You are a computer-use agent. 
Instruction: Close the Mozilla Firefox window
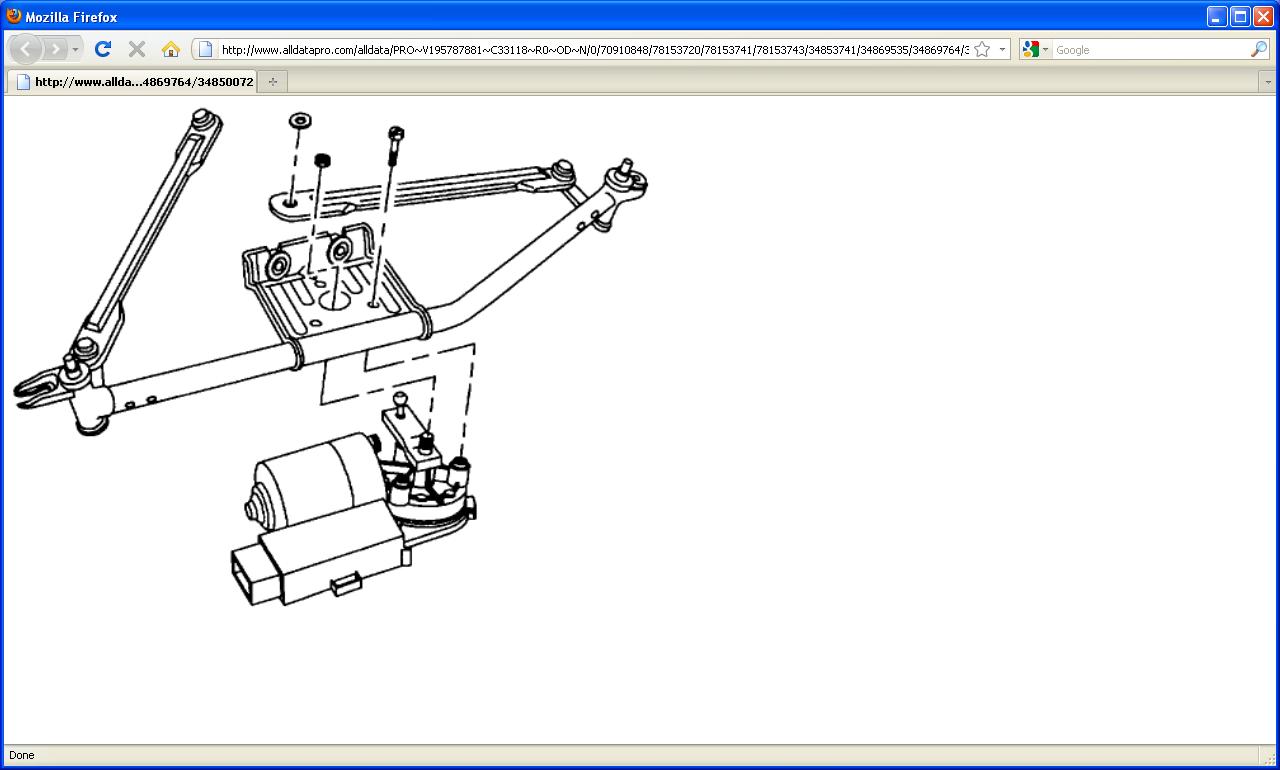click(x=1263, y=16)
